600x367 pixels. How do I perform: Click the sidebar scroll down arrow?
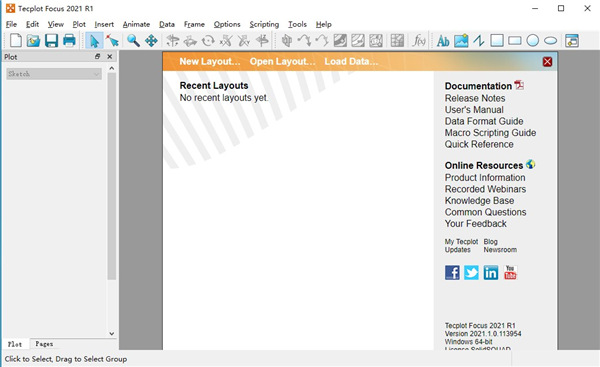(x=112, y=334)
